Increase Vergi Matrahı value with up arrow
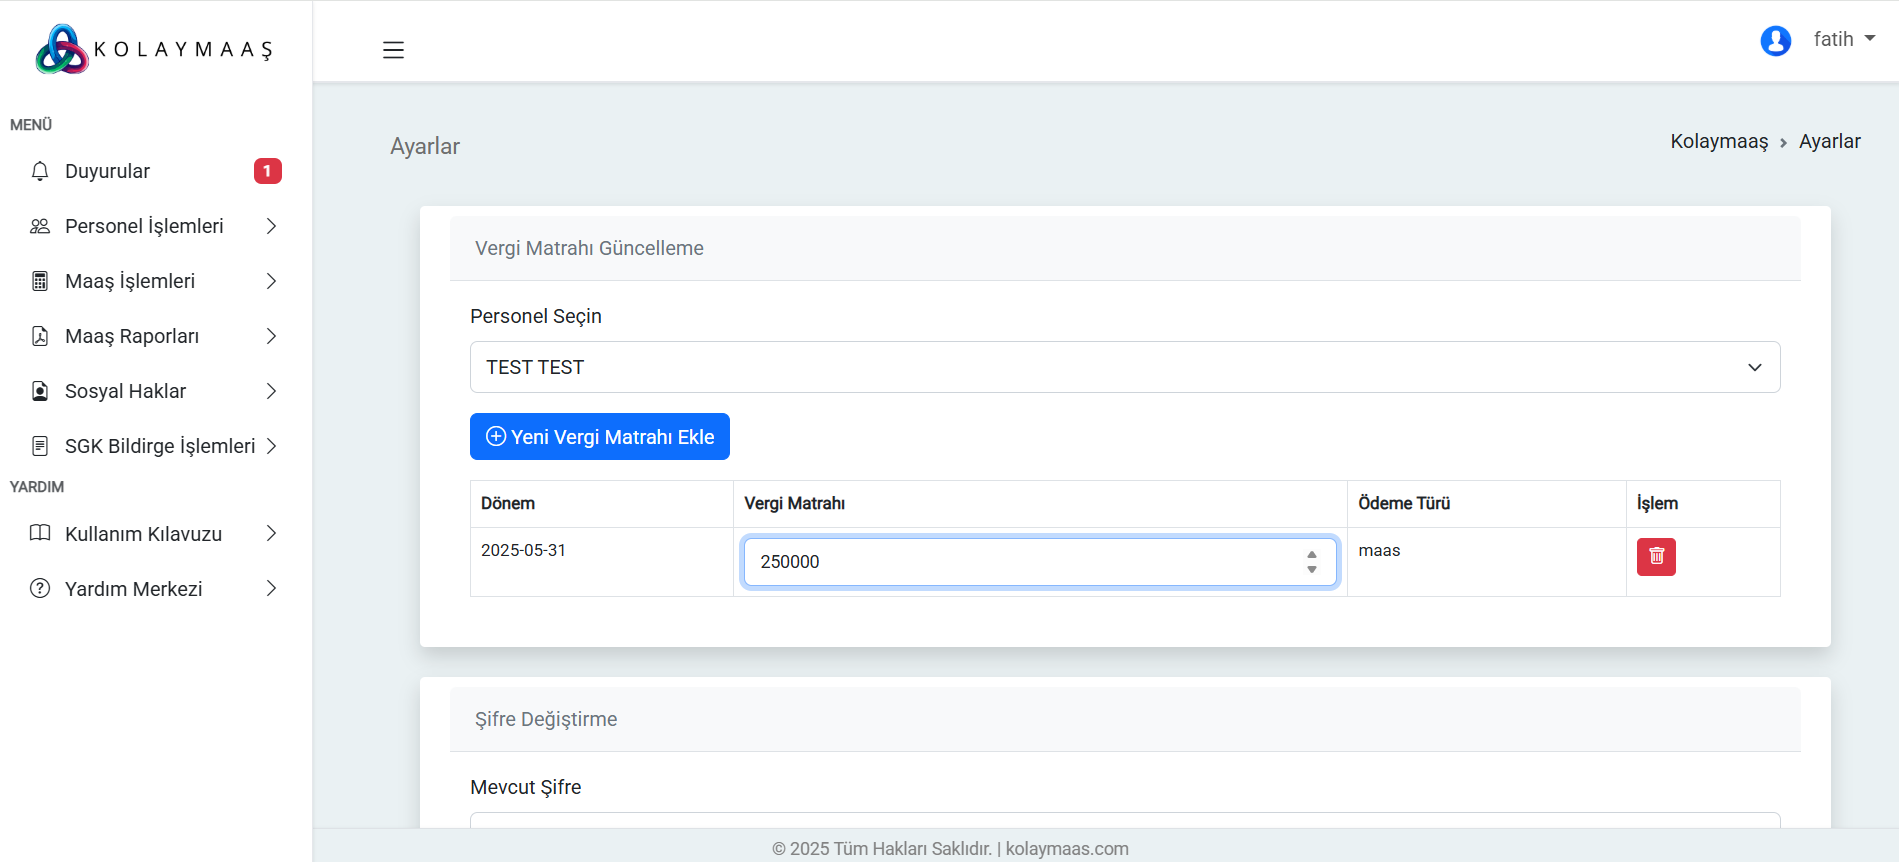 click(1311, 555)
